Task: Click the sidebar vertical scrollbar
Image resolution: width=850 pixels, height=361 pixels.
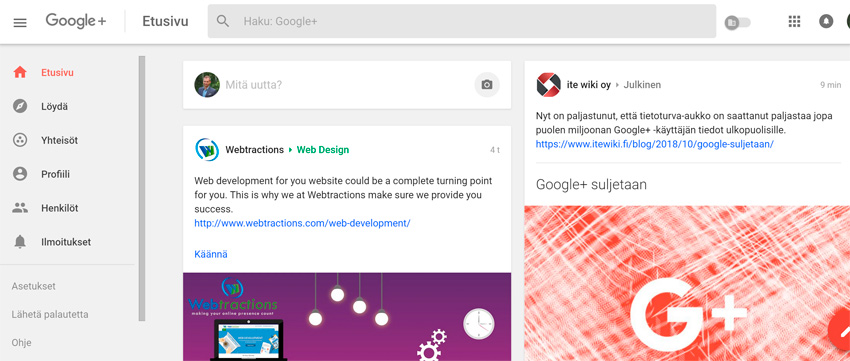Action: [142, 188]
